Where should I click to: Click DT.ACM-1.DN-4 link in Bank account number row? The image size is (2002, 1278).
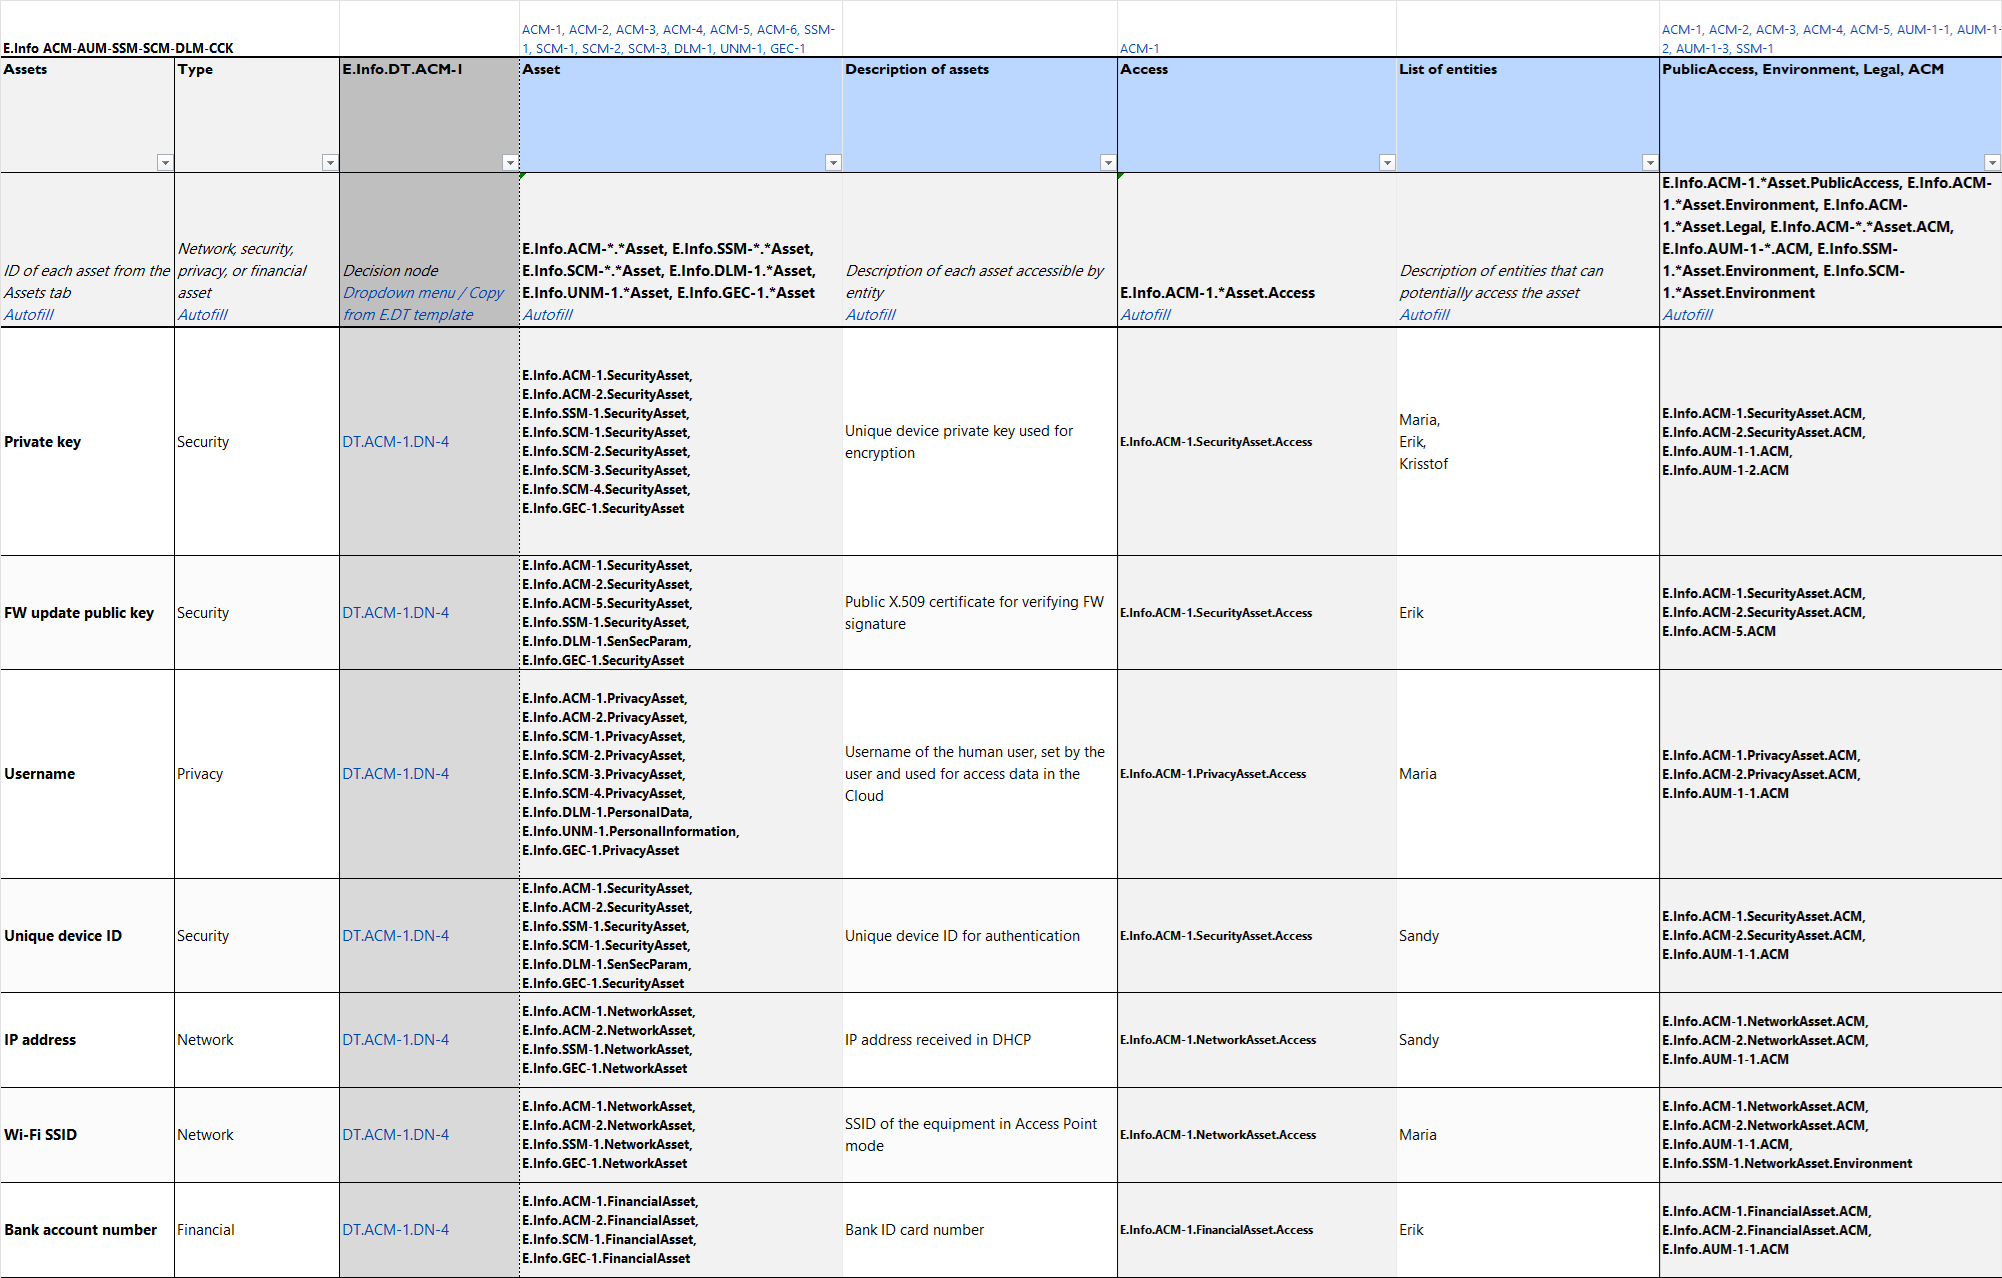click(x=396, y=1230)
